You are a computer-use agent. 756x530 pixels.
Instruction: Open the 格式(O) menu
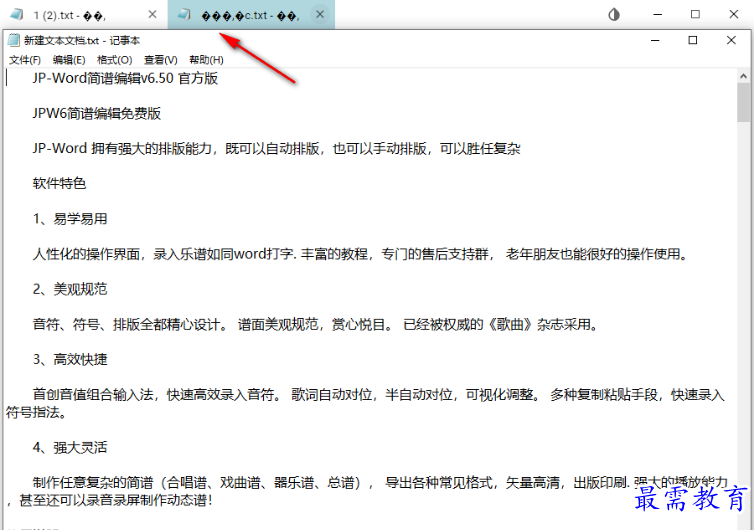pos(115,60)
